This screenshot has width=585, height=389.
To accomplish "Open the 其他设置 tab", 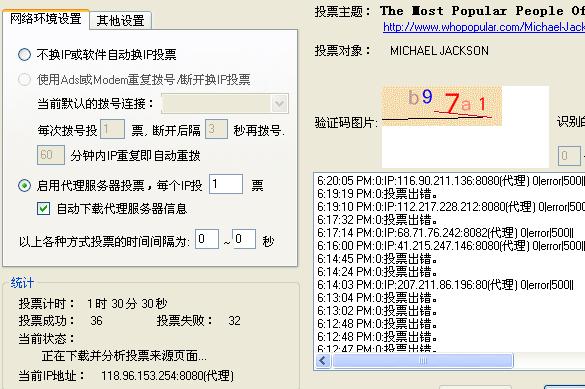I will pos(120,21).
